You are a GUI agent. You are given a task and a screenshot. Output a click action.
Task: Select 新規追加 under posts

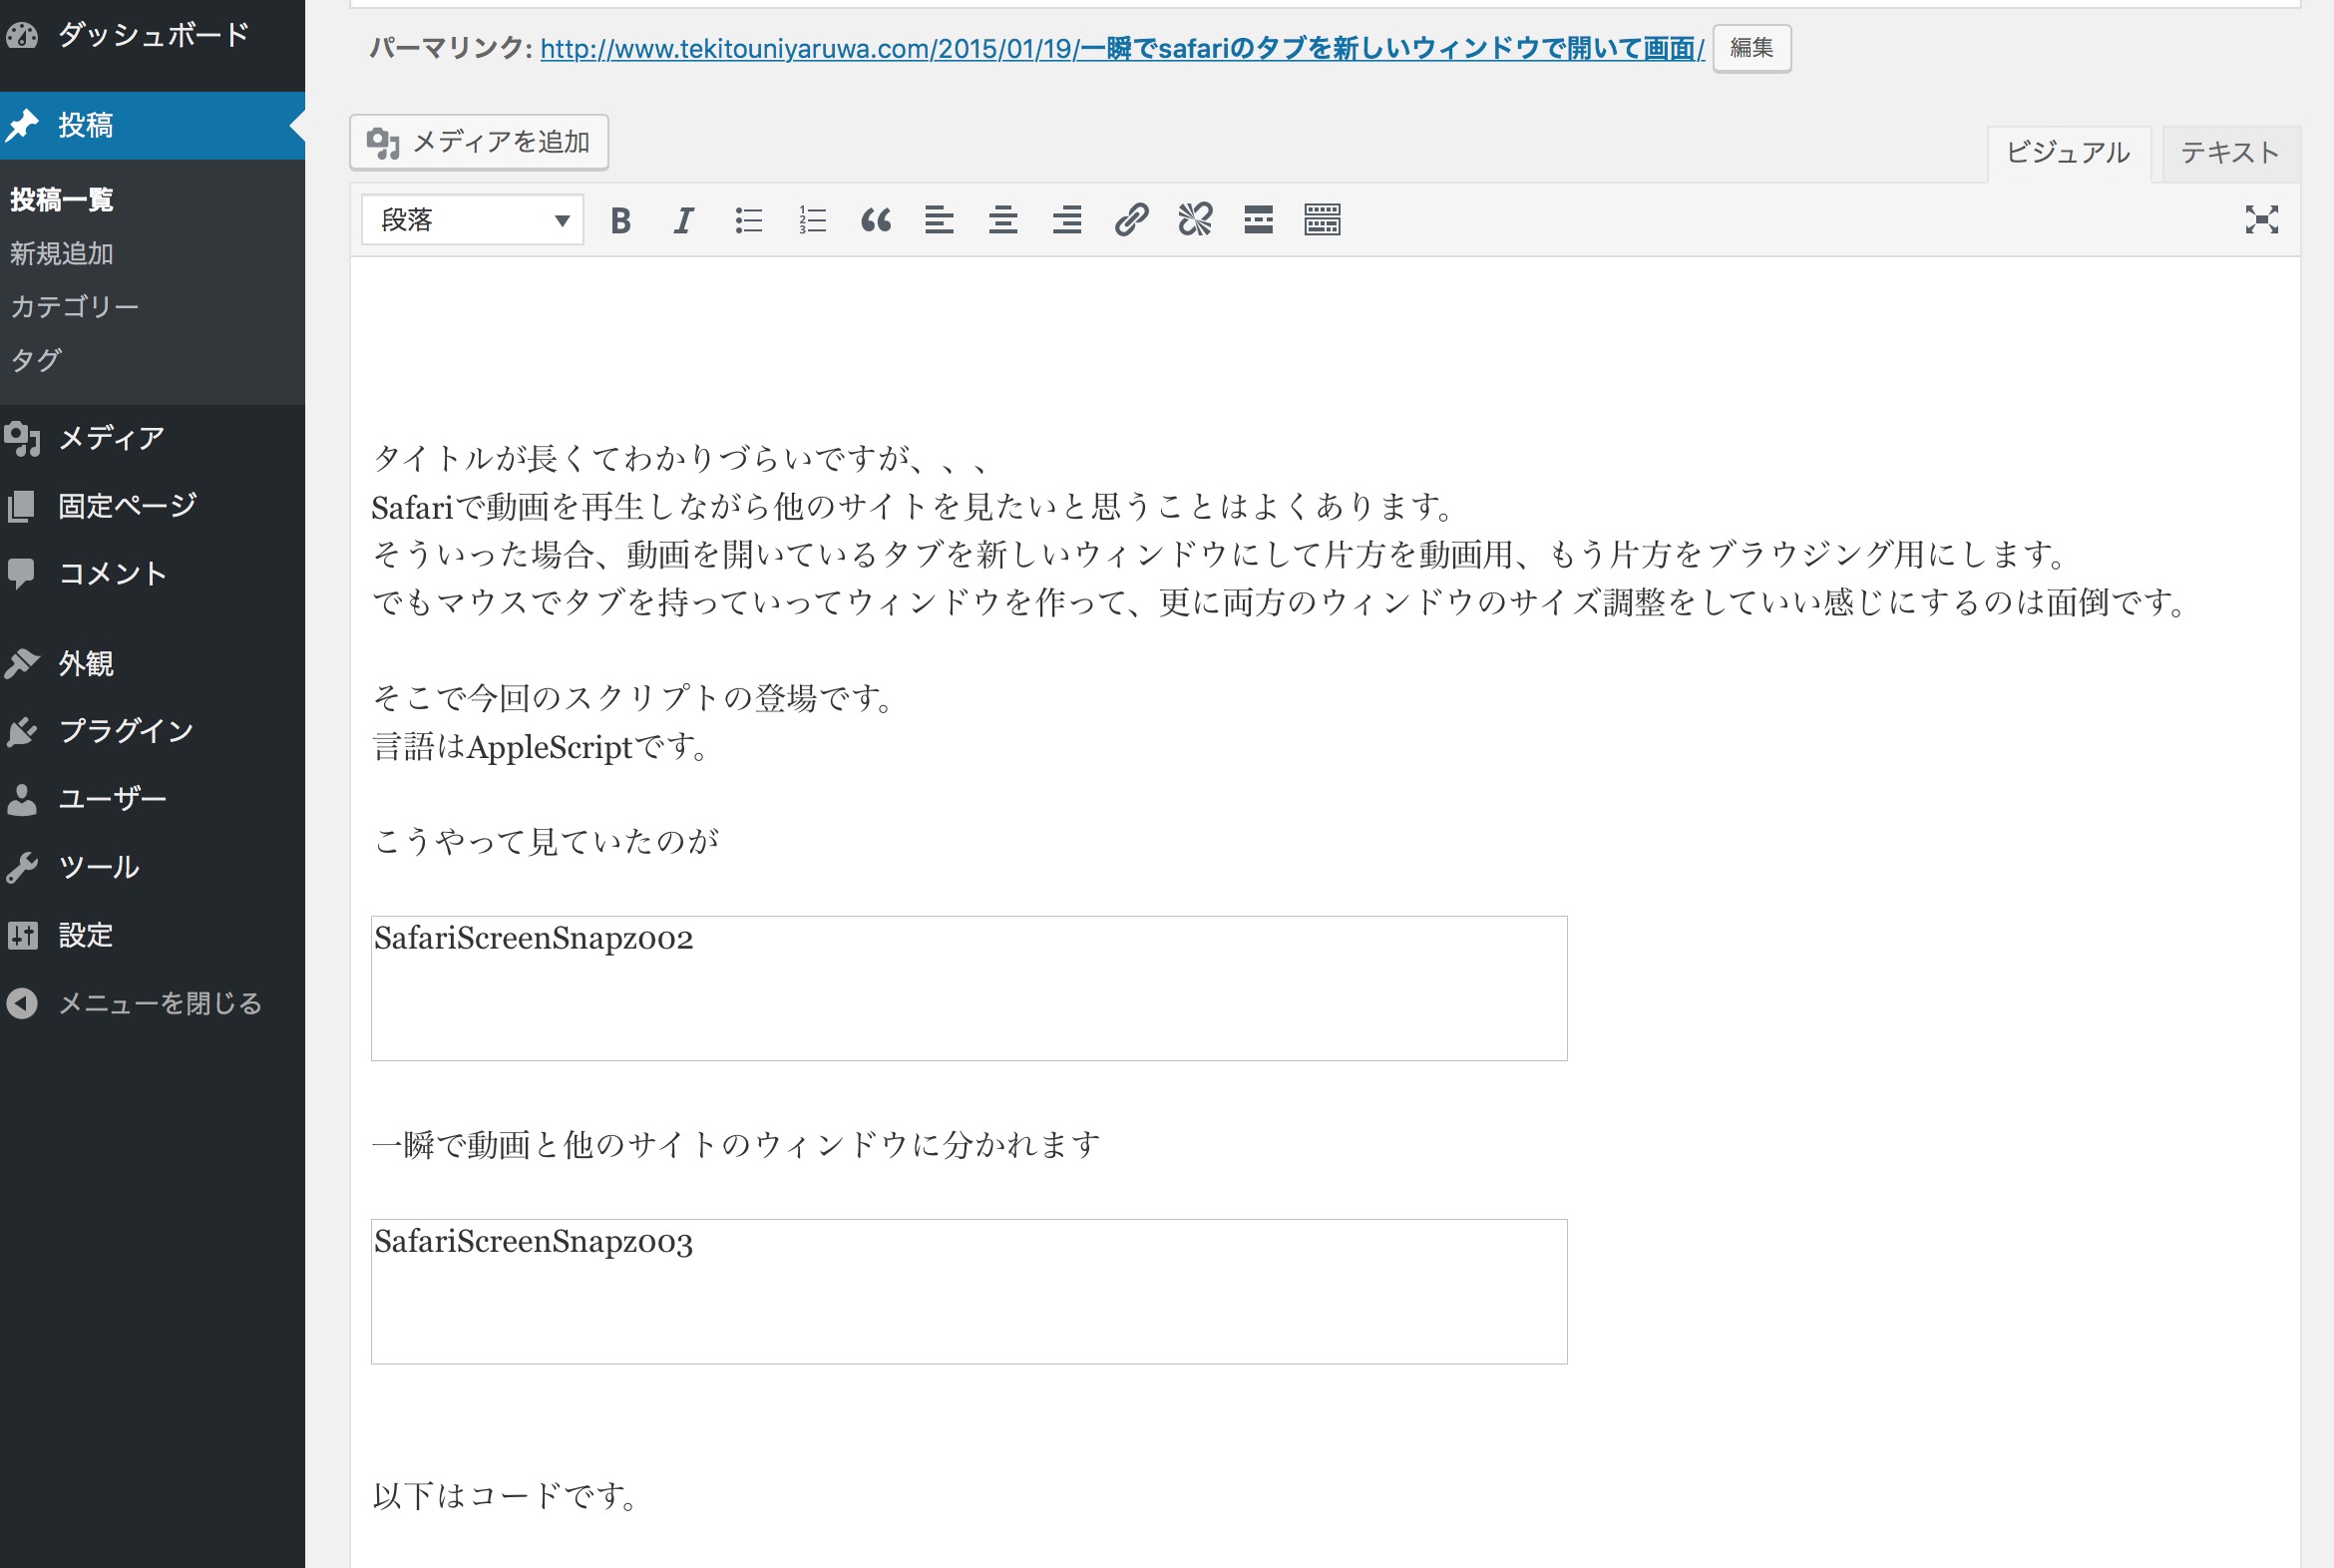(x=62, y=254)
